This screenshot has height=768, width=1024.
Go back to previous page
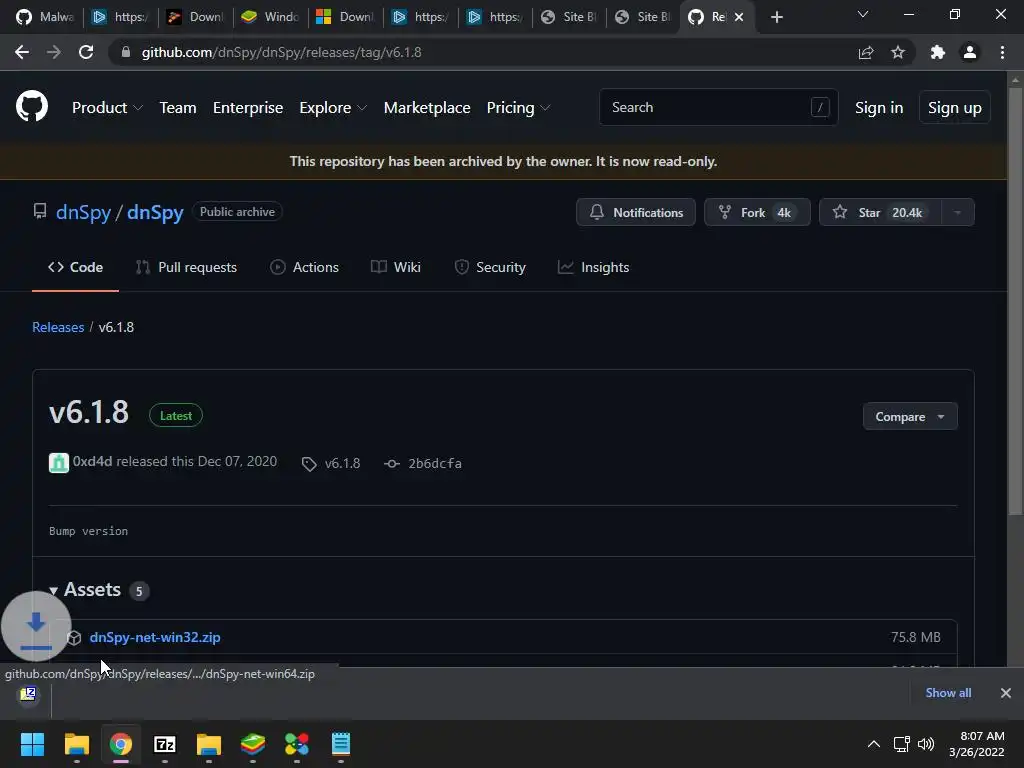click(x=22, y=52)
